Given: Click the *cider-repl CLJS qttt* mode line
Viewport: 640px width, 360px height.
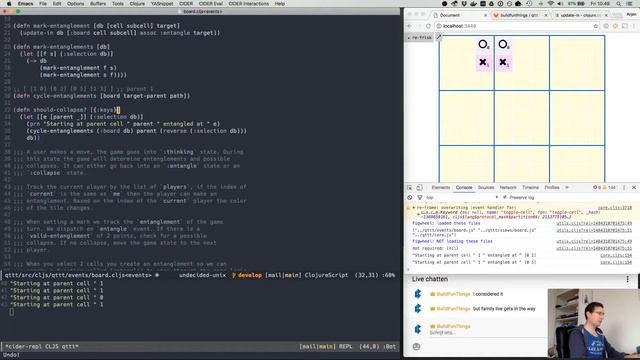Looking at the screenshot, I should pyautogui.click(x=200, y=347).
